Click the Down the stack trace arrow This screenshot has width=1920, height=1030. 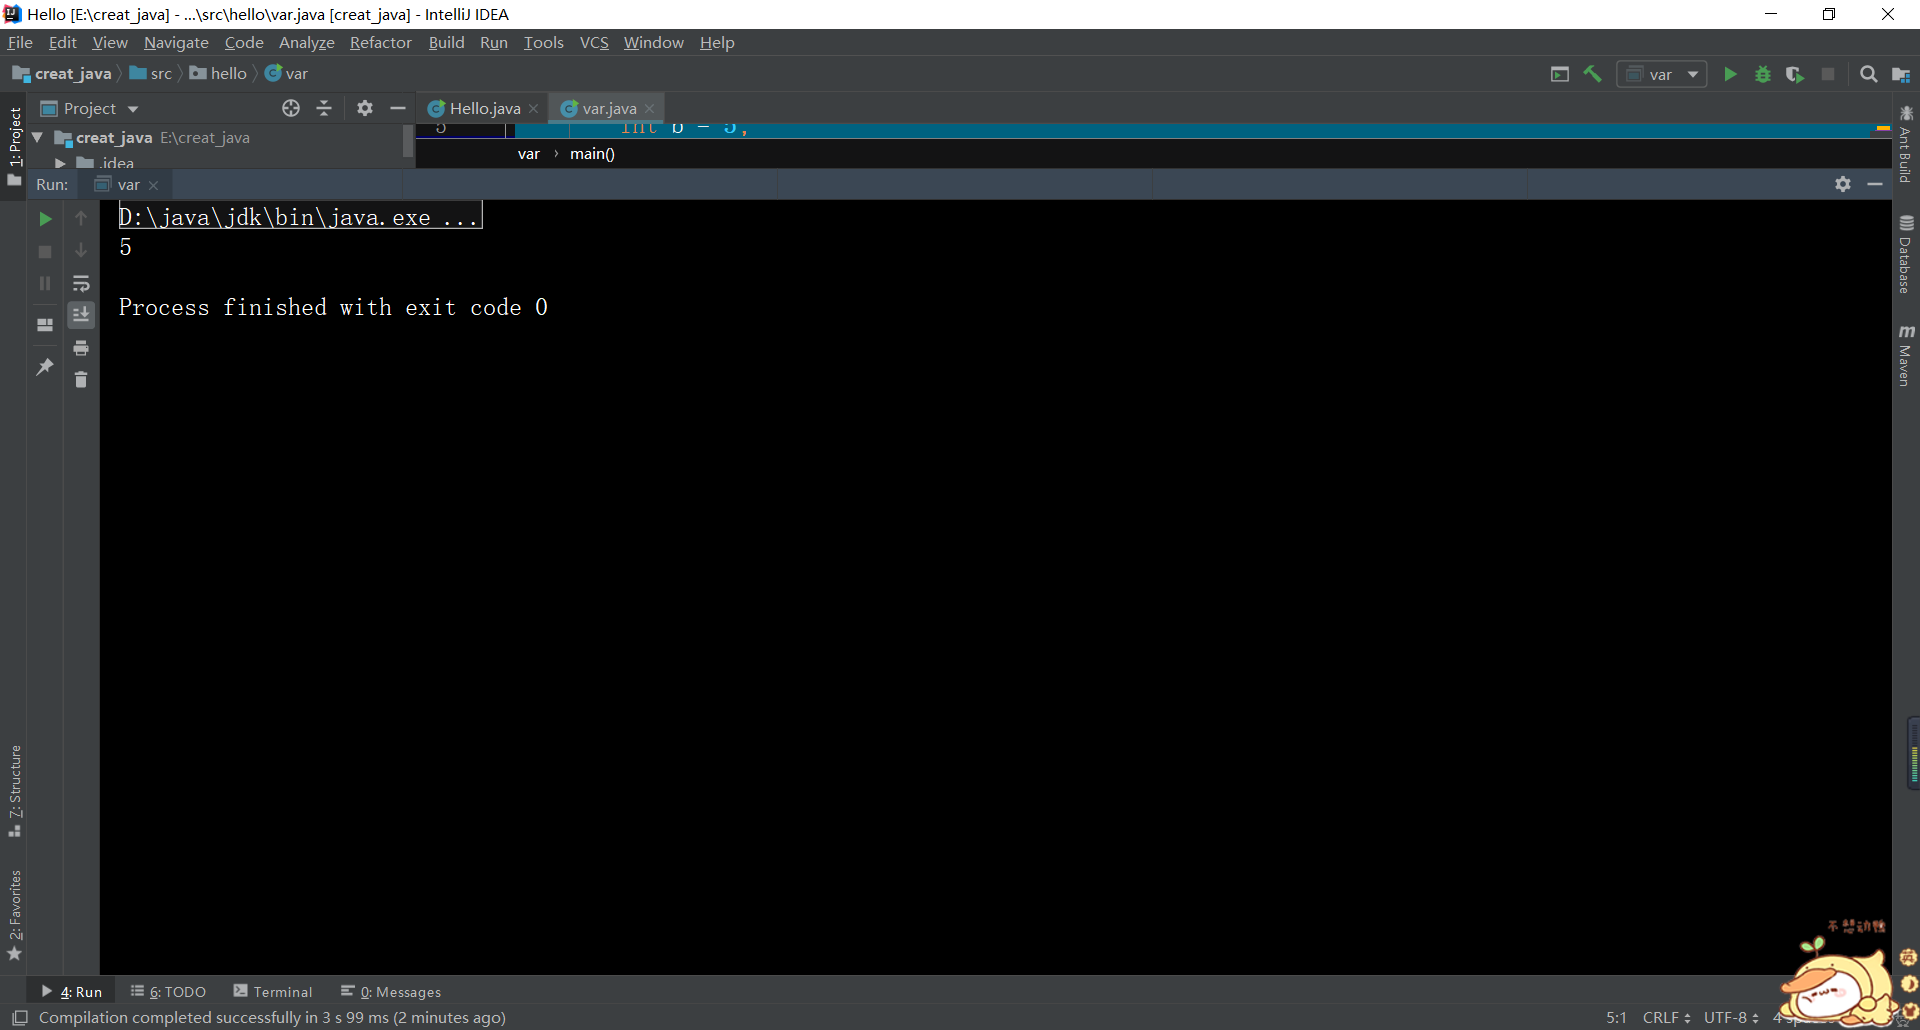(x=81, y=250)
